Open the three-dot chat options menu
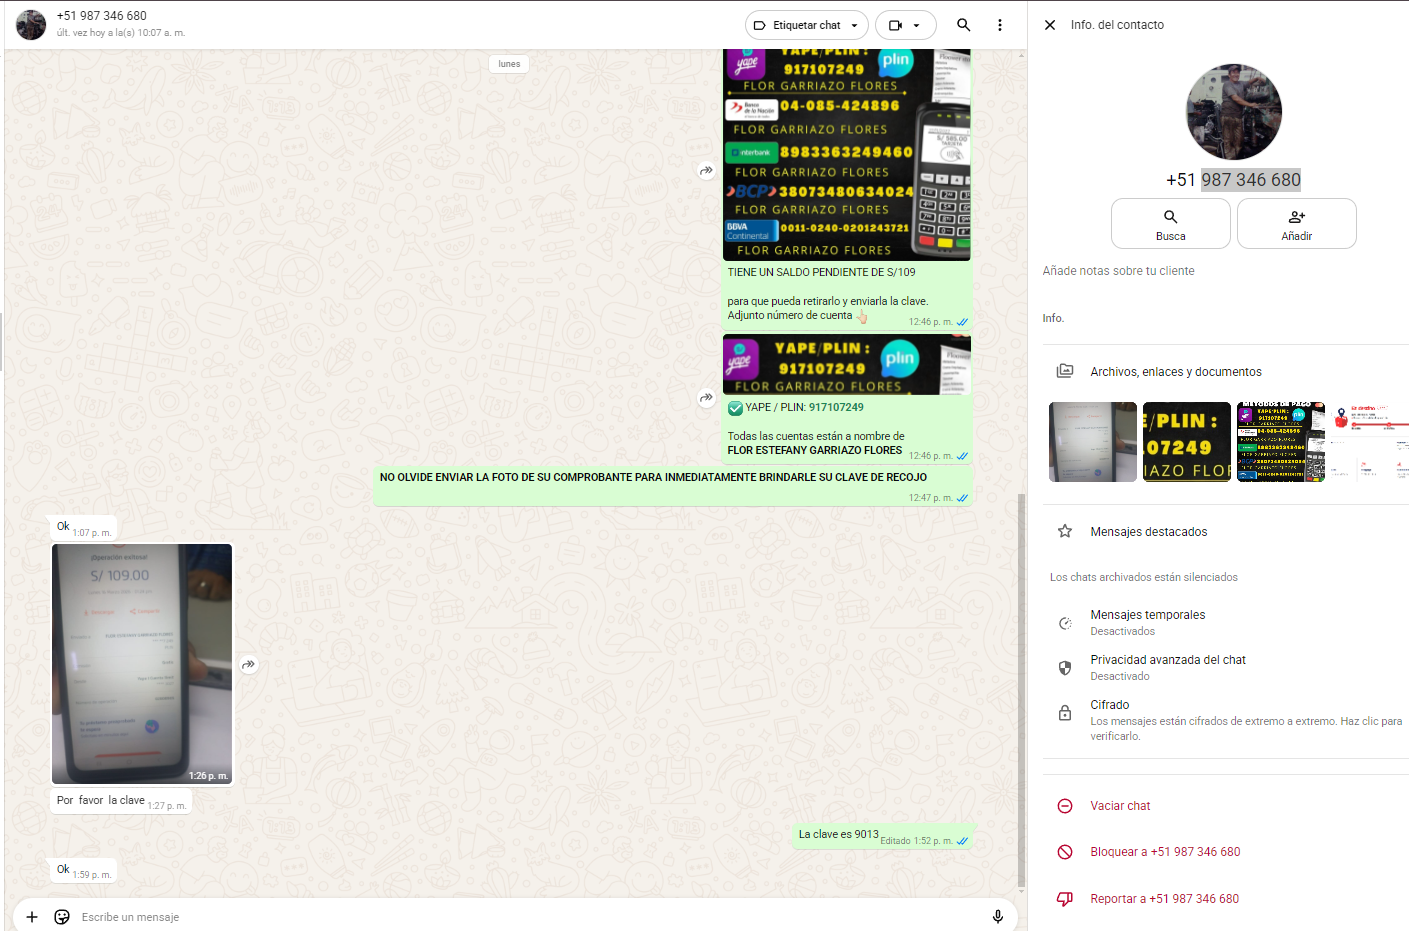1409x931 pixels. point(999,25)
